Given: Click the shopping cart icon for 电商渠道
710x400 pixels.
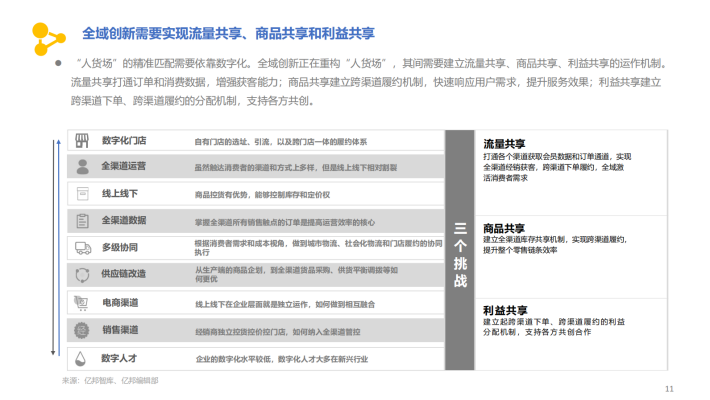Looking at the screenshot, I should [81, 302].
